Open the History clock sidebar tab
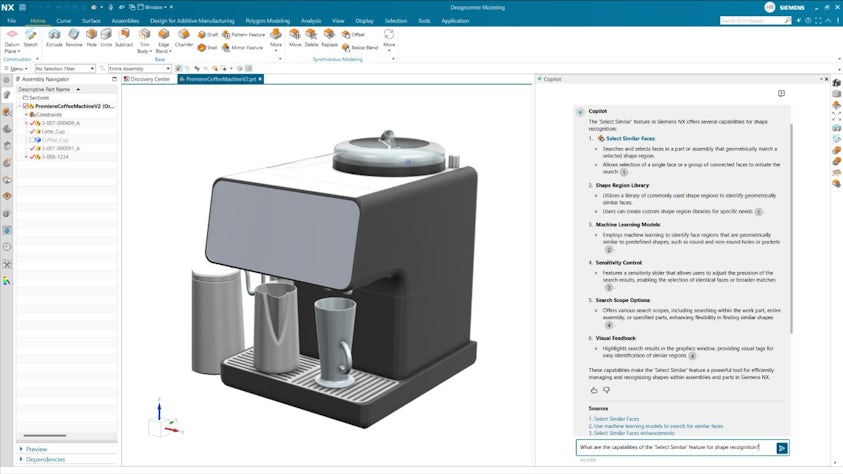843x474 pixels. point(6,247)
